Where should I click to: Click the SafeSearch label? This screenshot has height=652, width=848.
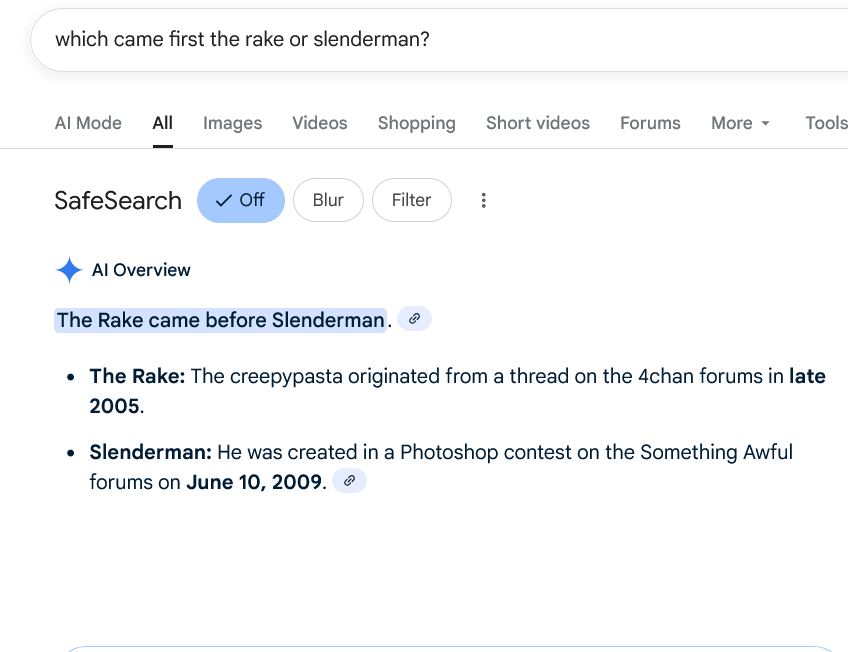click(118, 200)
